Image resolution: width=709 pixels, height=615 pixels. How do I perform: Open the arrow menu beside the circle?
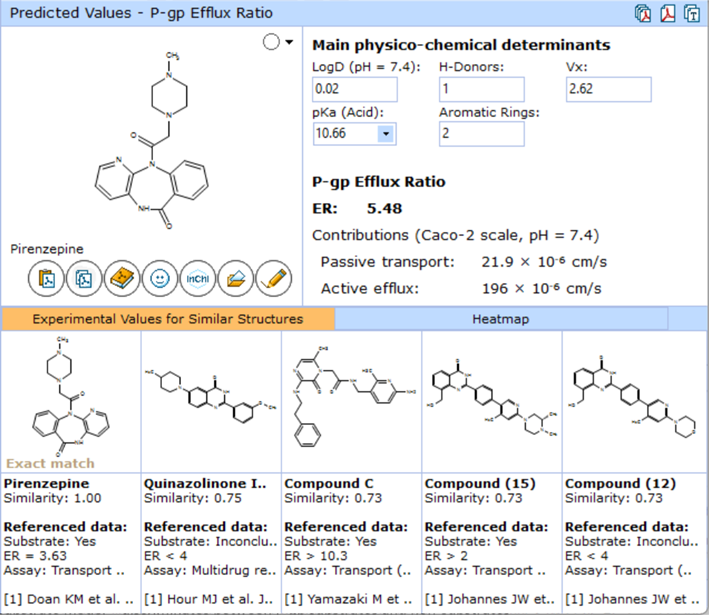point(289,42)
